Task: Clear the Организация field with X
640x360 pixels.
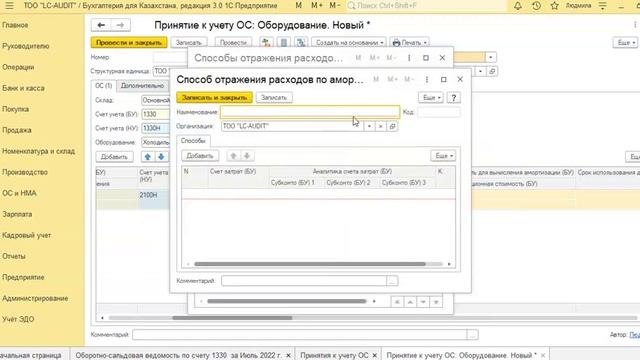Action: pyautogui.click(x=380, y=127)
